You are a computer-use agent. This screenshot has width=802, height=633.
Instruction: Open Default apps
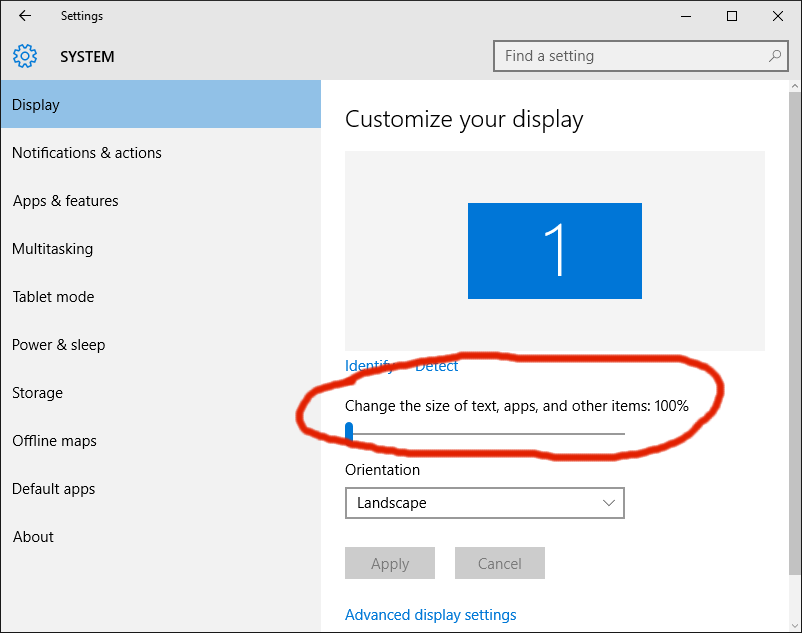tap(161, 489)
